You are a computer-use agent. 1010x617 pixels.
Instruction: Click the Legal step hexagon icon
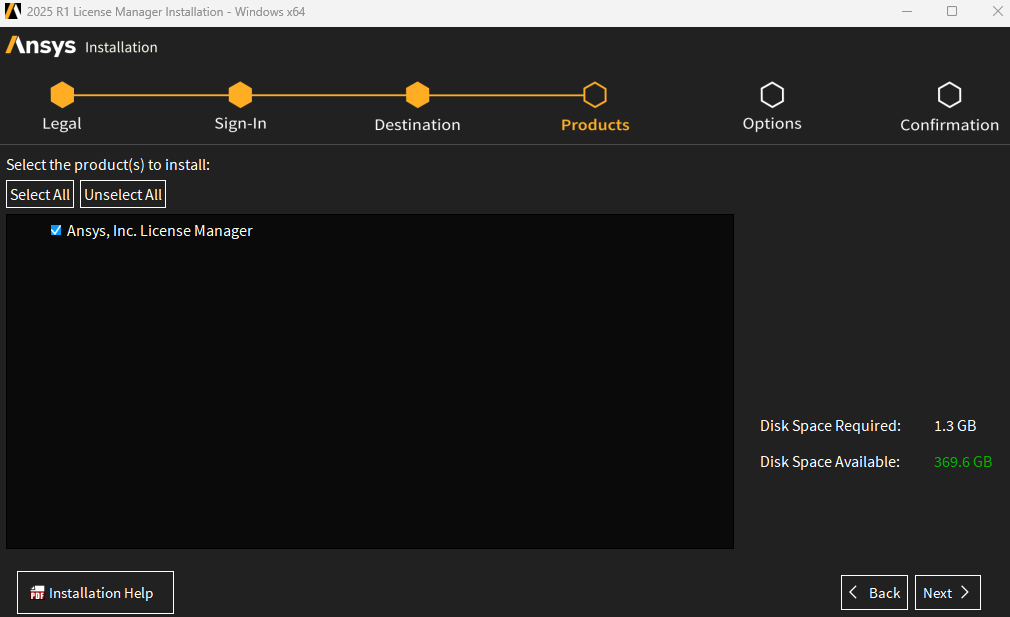pyautogui.click(x=62, y=95)
